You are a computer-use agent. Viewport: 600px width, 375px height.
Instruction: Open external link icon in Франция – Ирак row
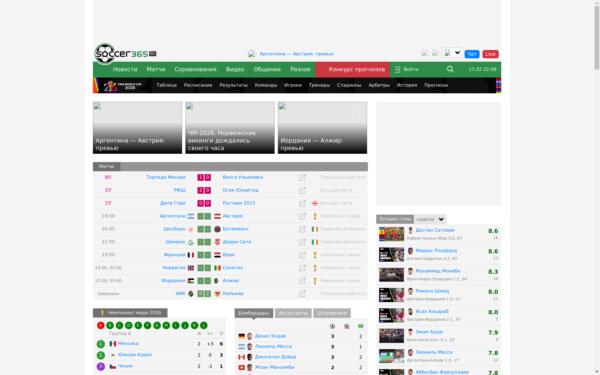point(302,255)
